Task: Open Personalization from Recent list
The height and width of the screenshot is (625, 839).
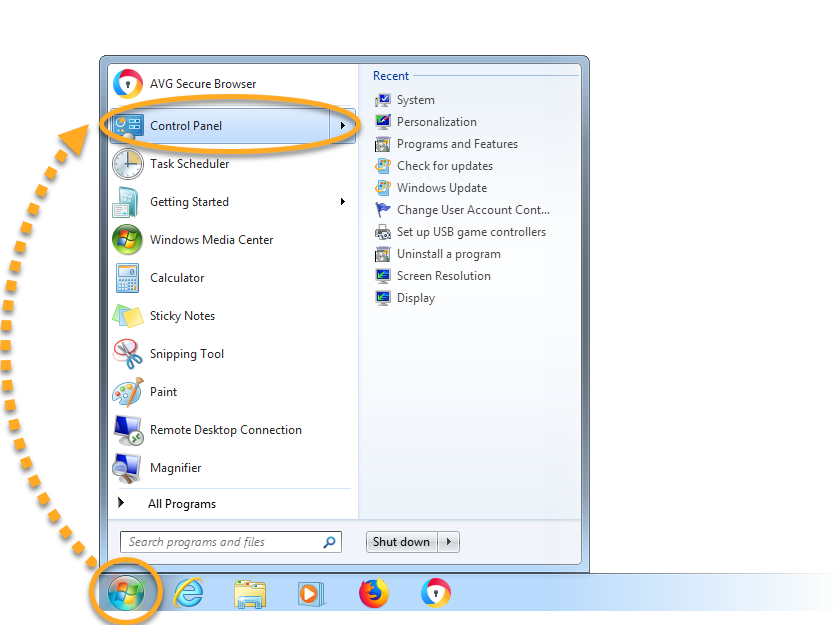Action: pyautogui.click(x=437, y=122)
